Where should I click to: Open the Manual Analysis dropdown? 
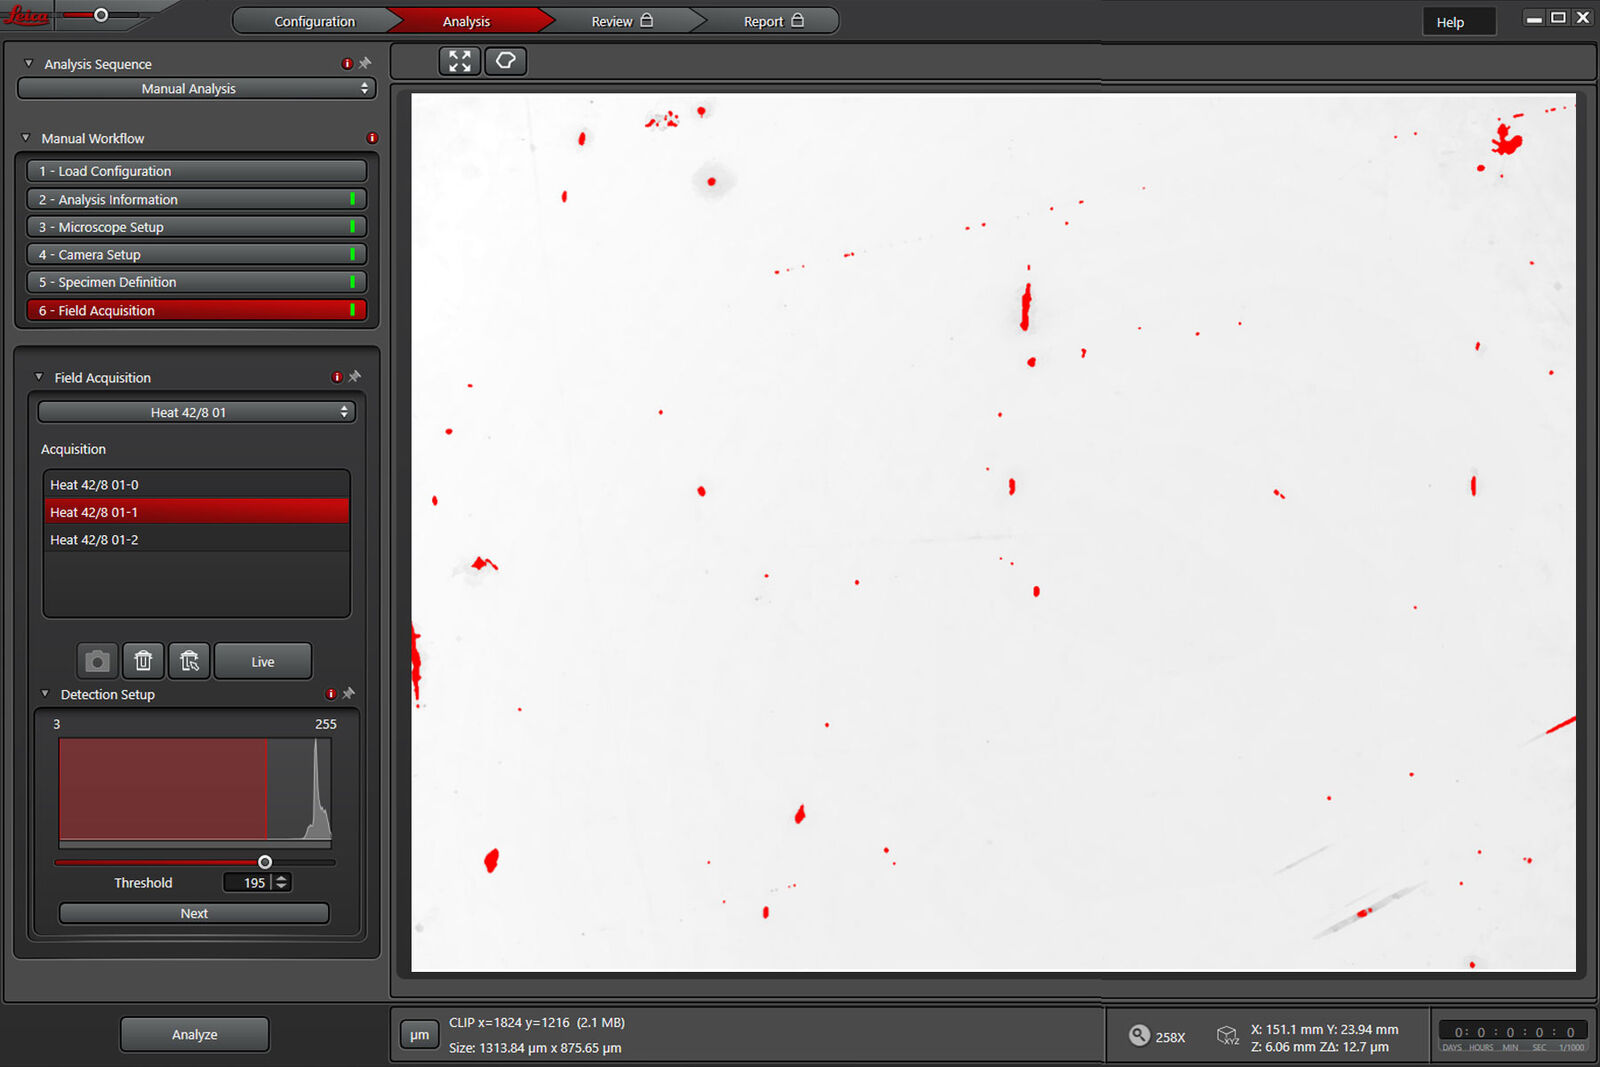click(196, 88)
